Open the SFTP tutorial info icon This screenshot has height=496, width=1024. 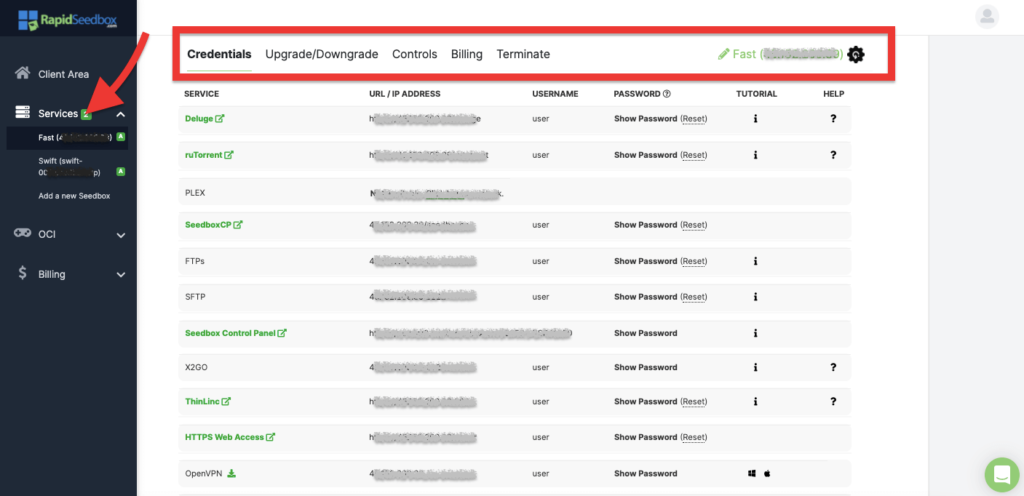point(756,297)
